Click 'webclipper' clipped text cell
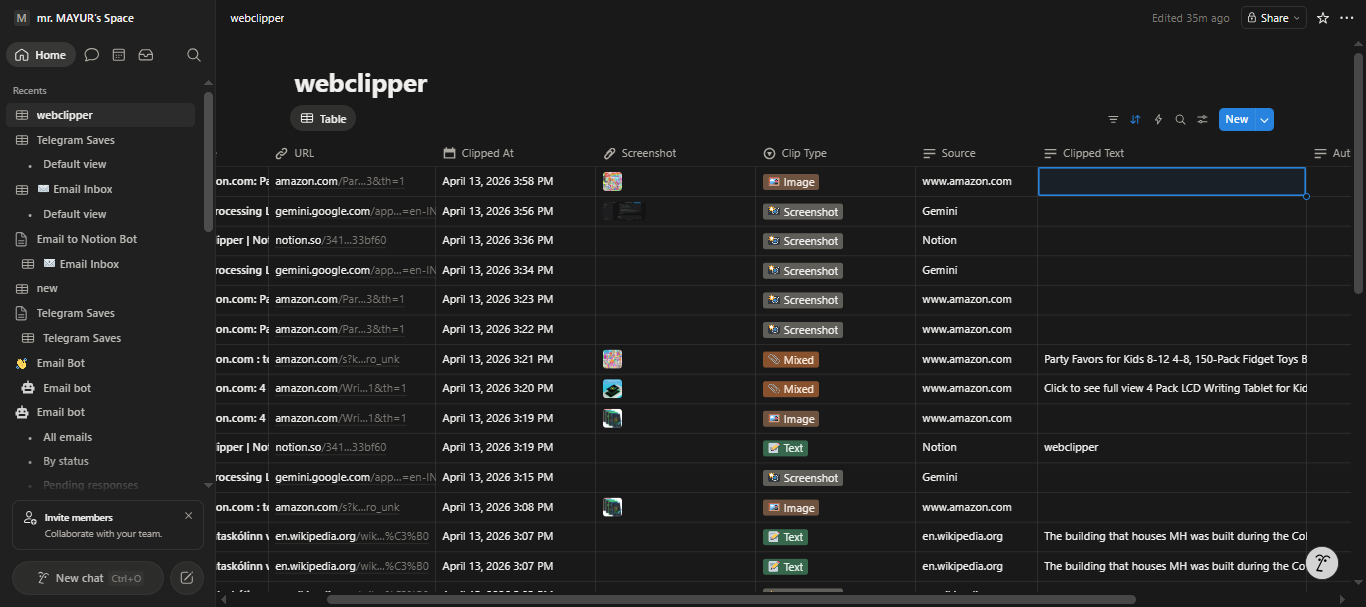The width and height of the screenshot is (1366, 607). [1172, 448]
